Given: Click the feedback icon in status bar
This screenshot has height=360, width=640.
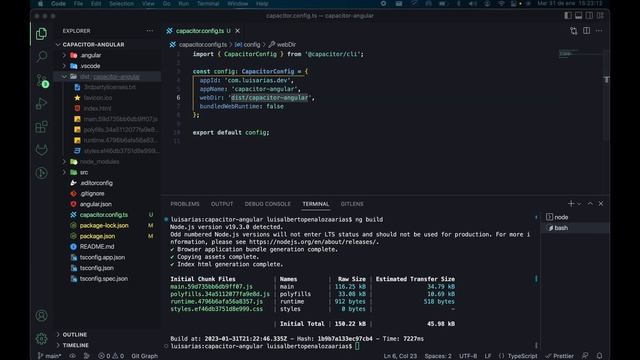Looking at the screenshot, I should coord(585,356).
